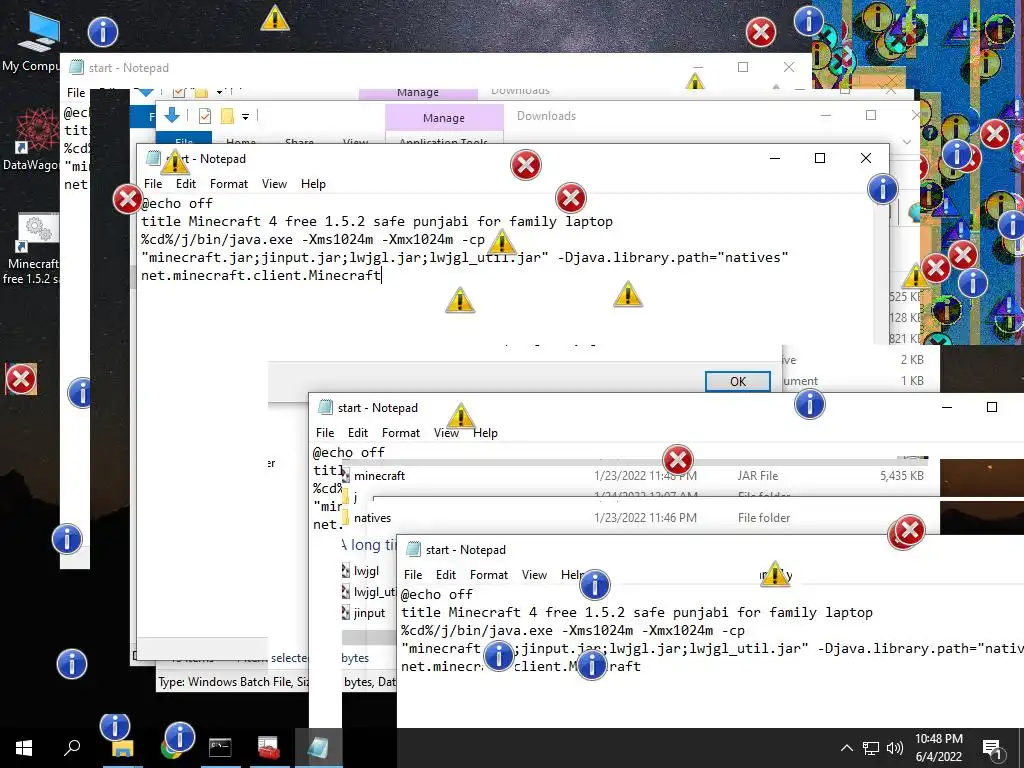Click the 'Type: Windows Batch File' status text
Viewport: 1024px width, 768px height.
coord(233,682)
